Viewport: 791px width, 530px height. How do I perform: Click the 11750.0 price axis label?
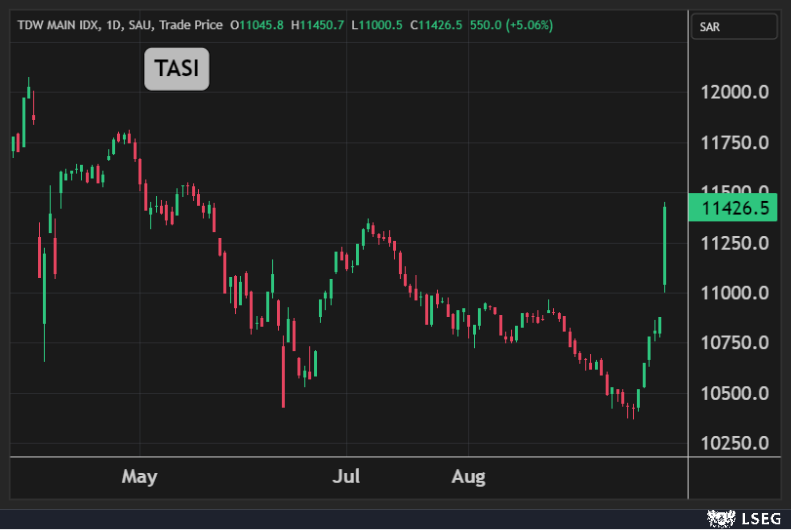[x=735, y=143]
